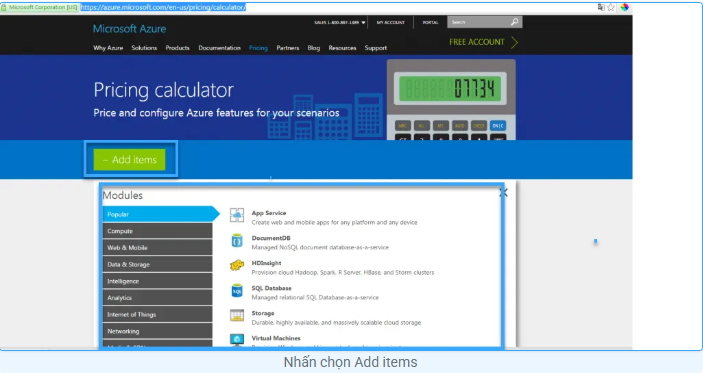Screen dimensions: 703x373
Task: Click the green Add items button
Action: click(130, 160)
